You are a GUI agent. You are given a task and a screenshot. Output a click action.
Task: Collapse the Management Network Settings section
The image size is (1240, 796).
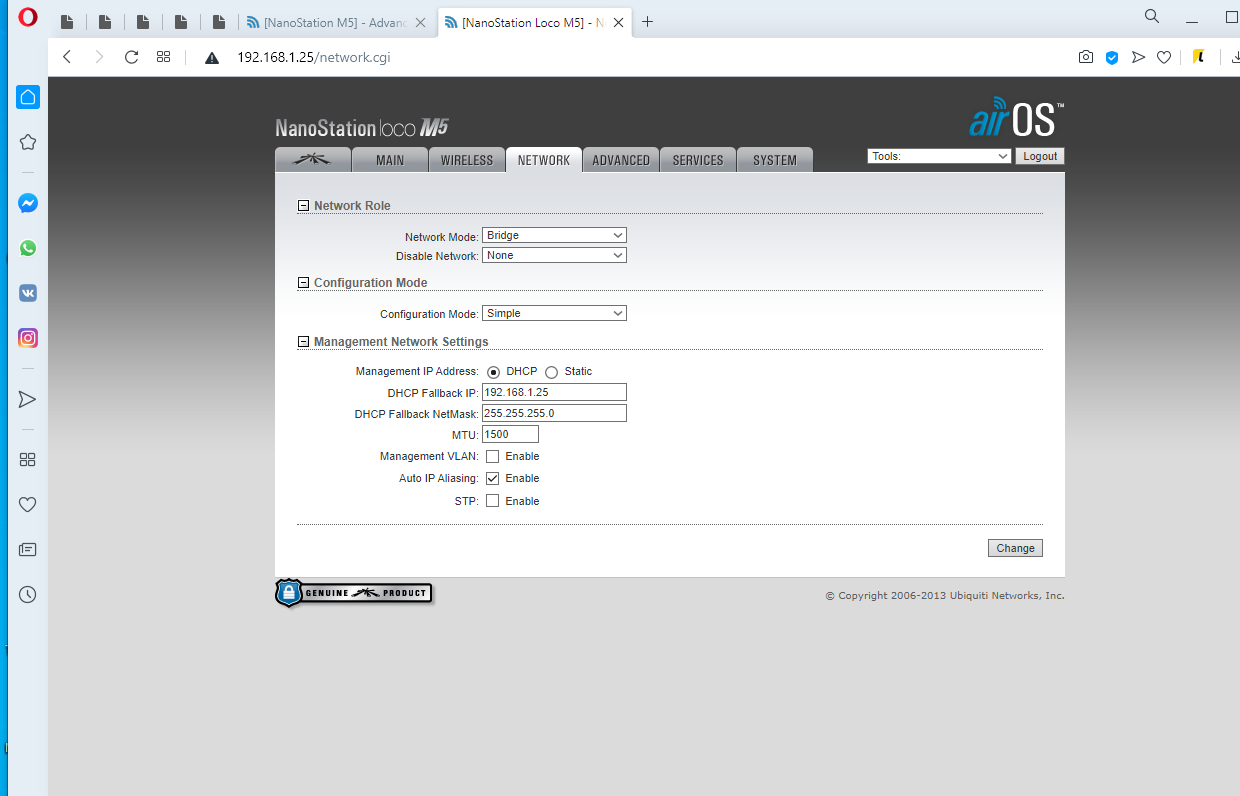click(304, 342)
